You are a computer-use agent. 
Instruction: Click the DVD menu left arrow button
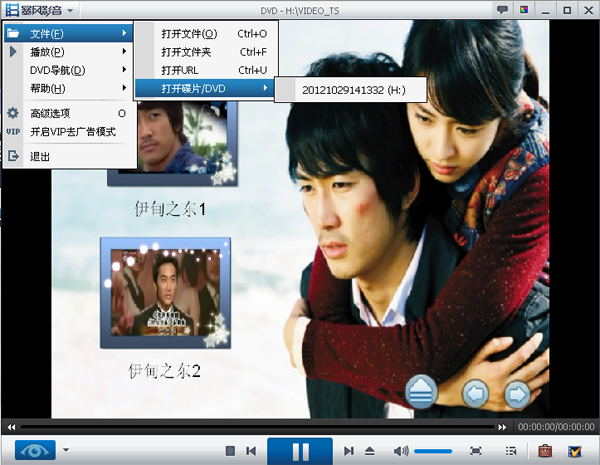point(476,393)
